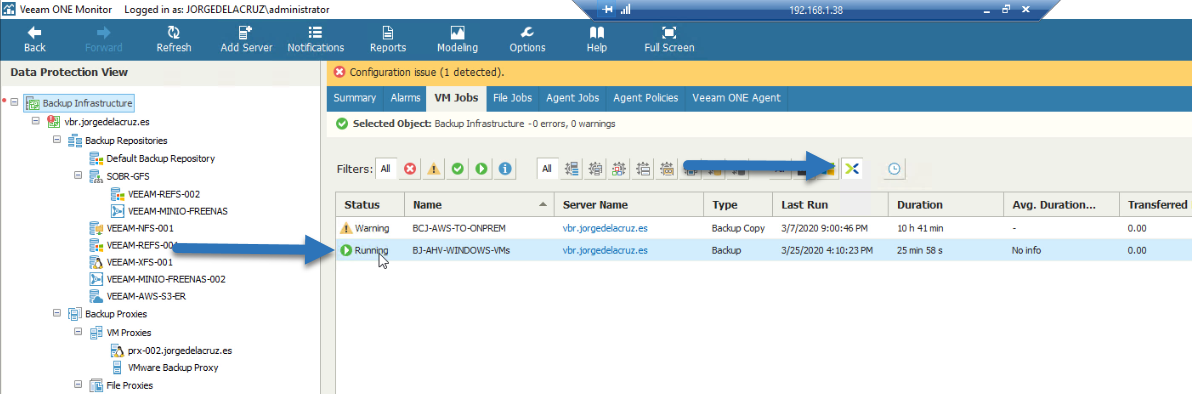Open the Reports toolbar item
This screenshot has width=1192, height=394.
tap(388, 40)
